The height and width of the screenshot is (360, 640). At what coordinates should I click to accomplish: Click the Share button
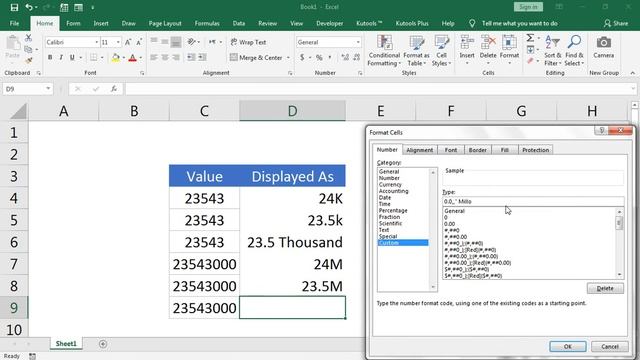pos(616,23)
